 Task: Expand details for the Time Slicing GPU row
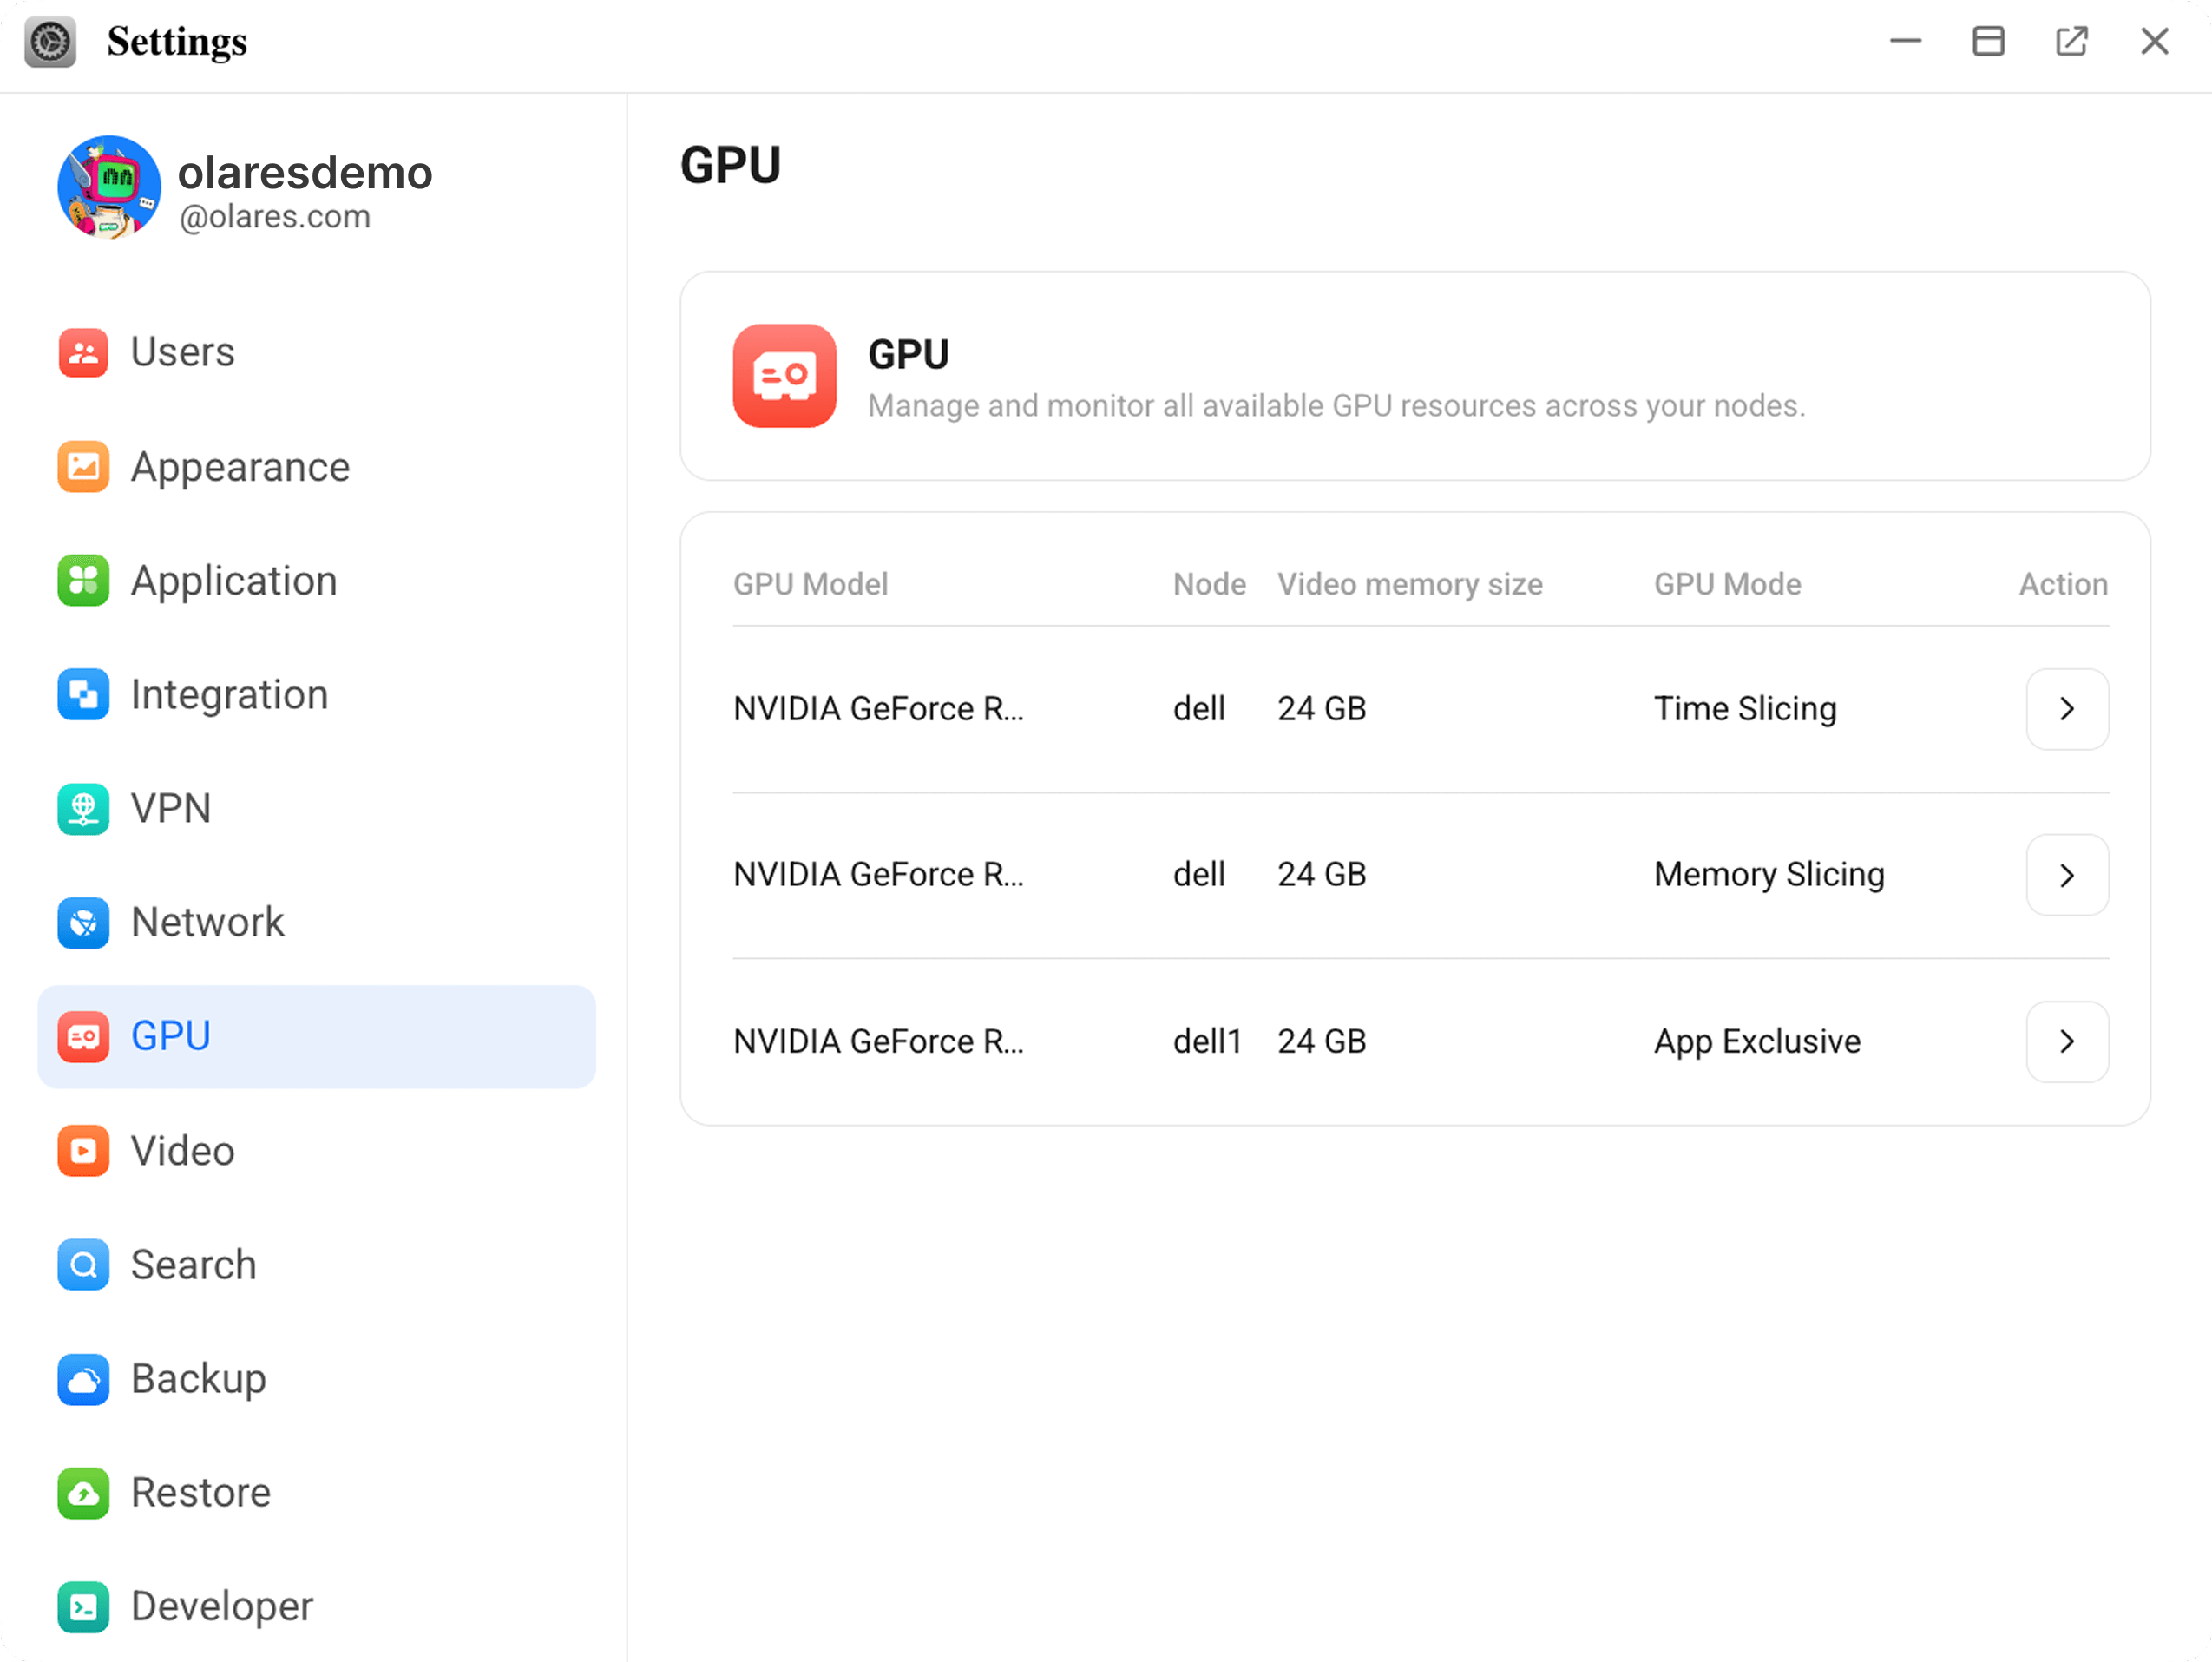[x=2067, y=709]
